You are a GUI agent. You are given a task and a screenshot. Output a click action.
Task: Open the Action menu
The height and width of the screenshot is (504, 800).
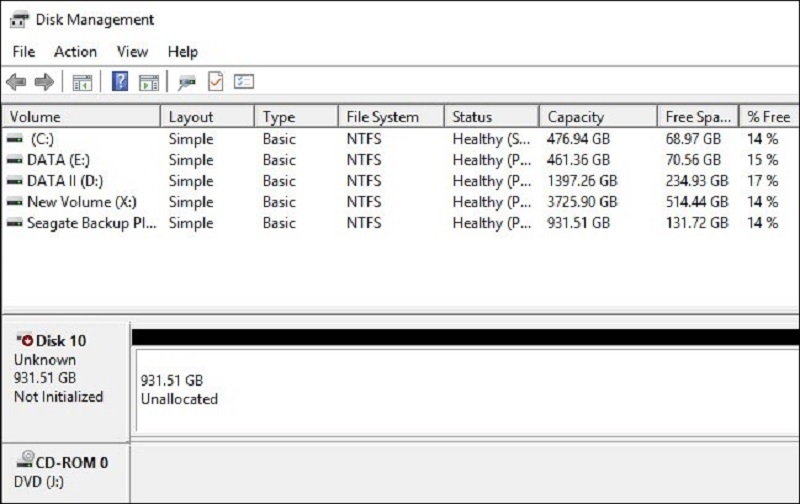pyautogui.click(x=75, y=51)
